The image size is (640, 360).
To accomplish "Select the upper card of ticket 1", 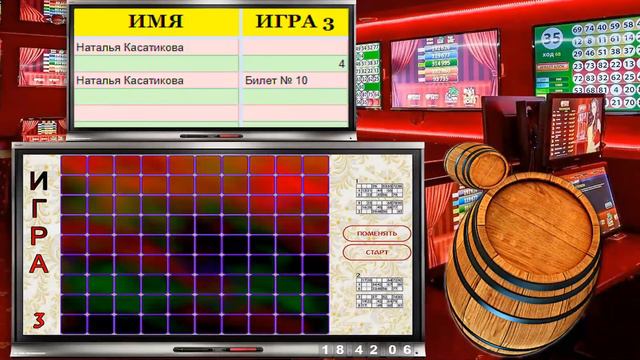I will coord(379,191).
